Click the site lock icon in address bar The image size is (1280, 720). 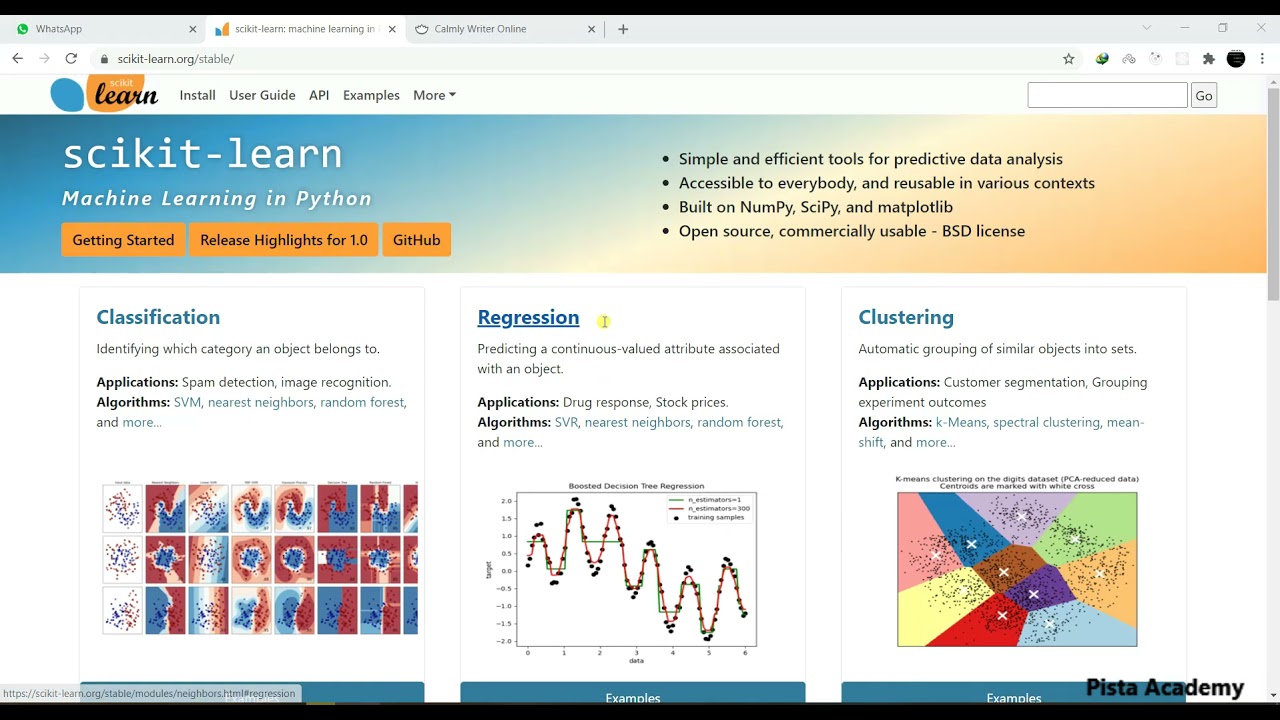click(x=104, y=59)
